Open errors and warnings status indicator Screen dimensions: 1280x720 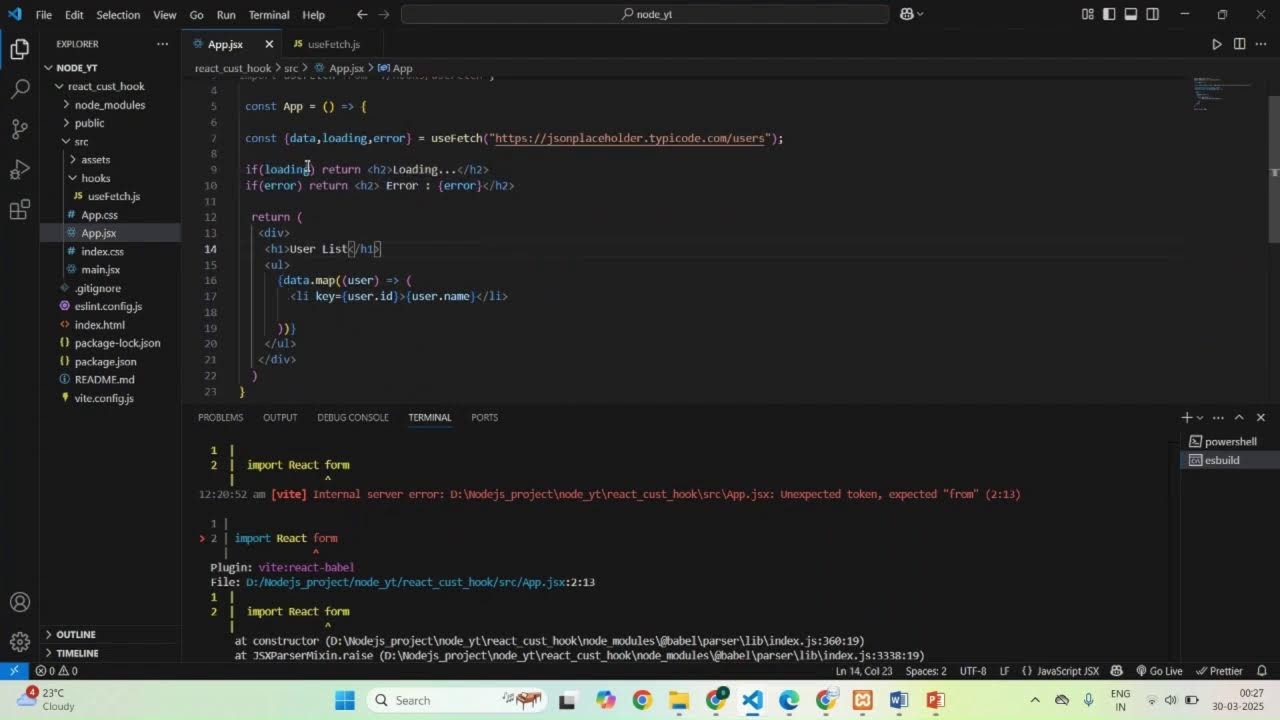(56, 671)
